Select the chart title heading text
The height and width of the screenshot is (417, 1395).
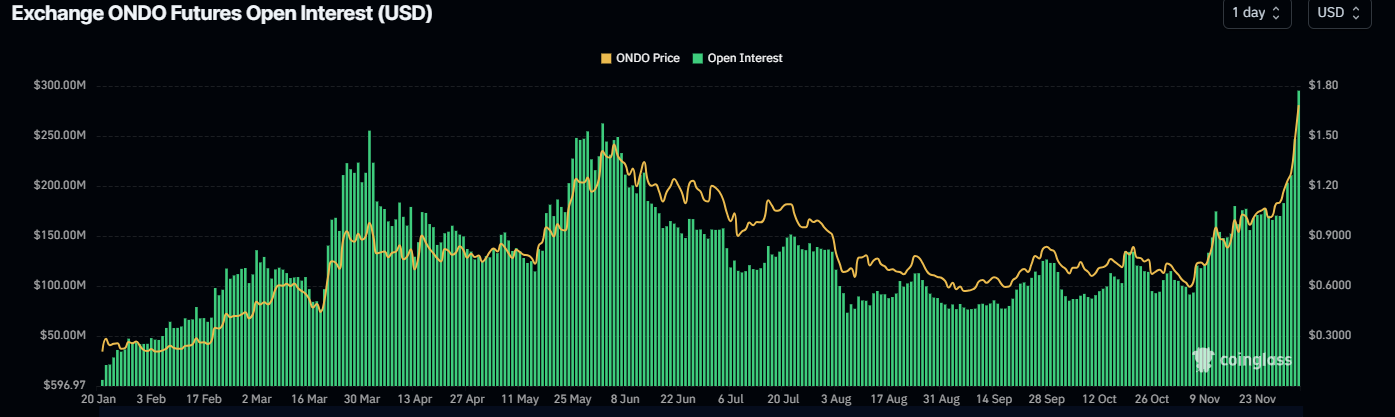point(222,14)
